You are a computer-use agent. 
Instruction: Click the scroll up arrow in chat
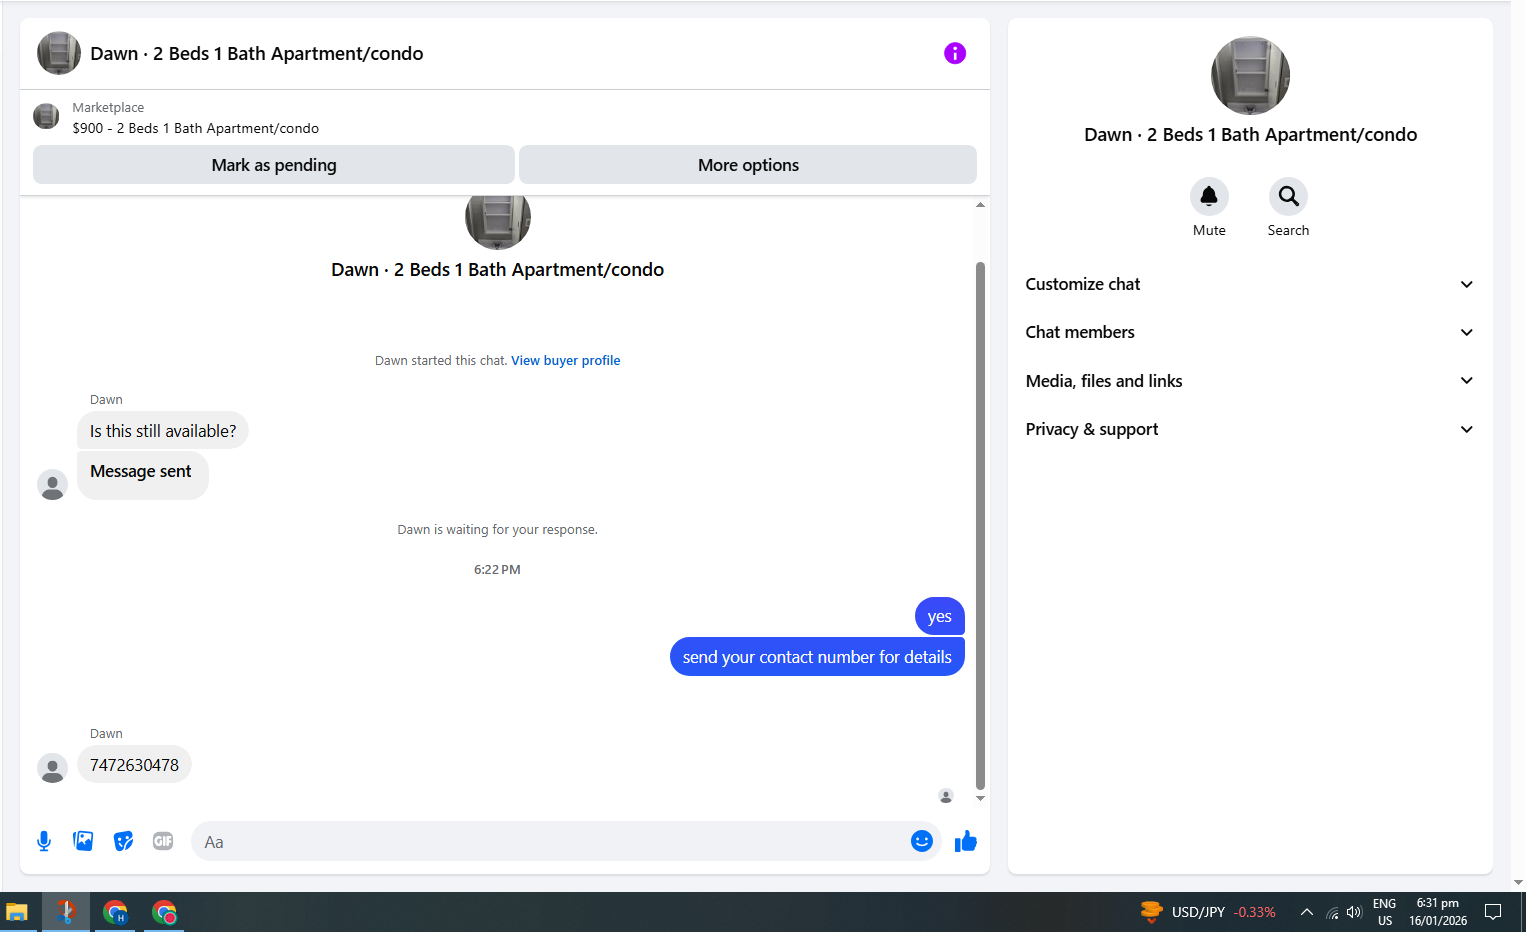(980, 204)
